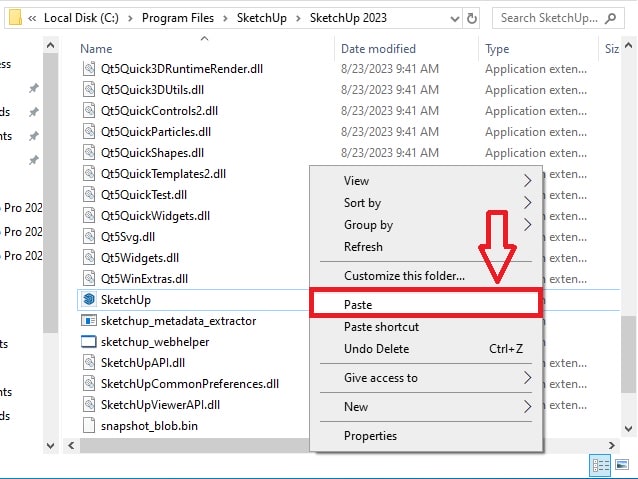Open Properties from context menu

coord(426,436)
